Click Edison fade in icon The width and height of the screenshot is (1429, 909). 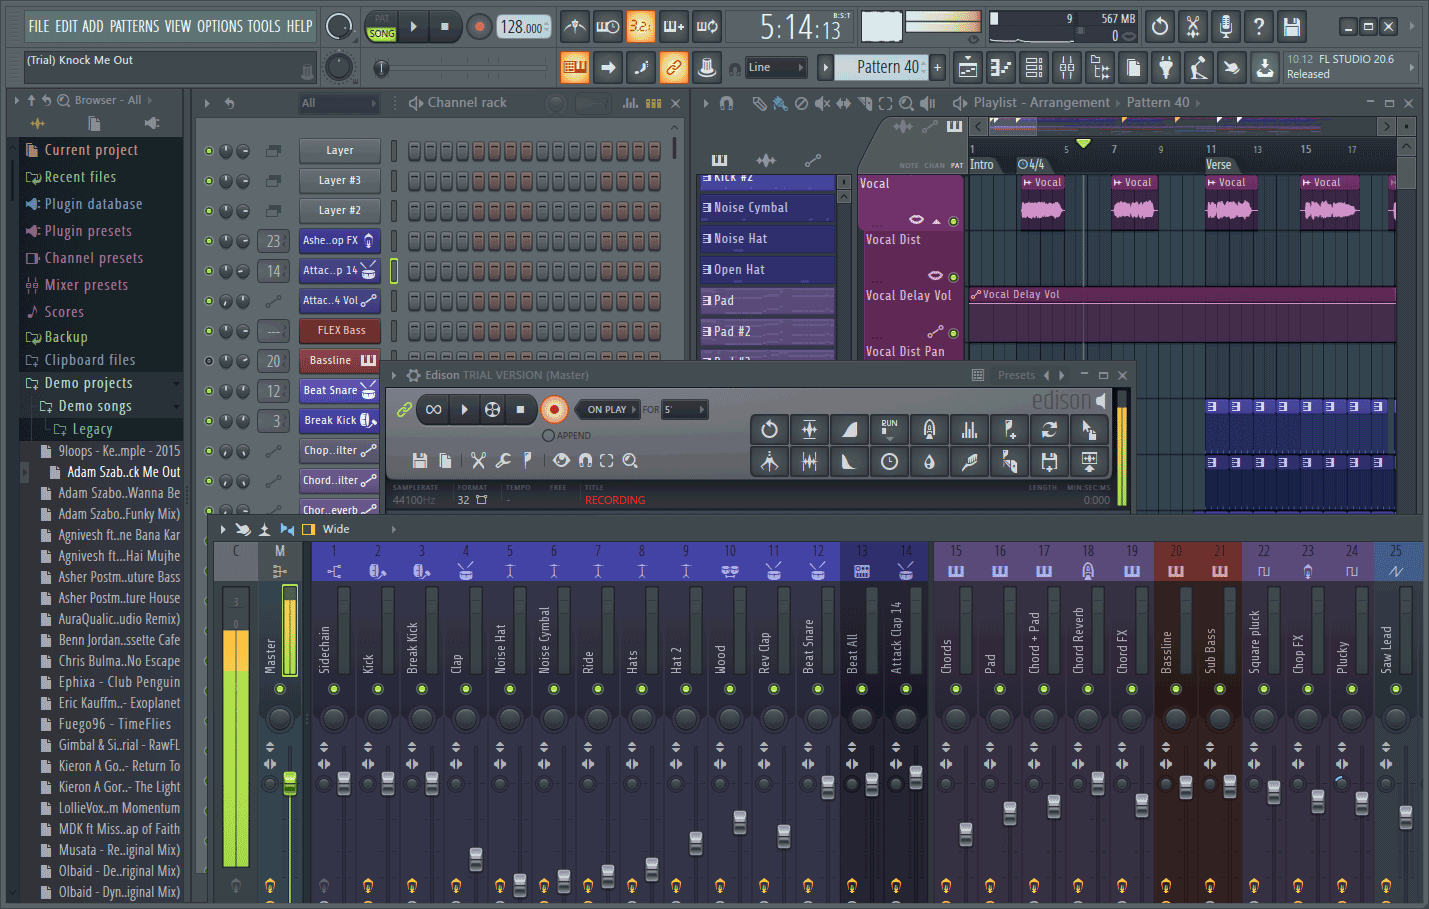tap(849, 429)
